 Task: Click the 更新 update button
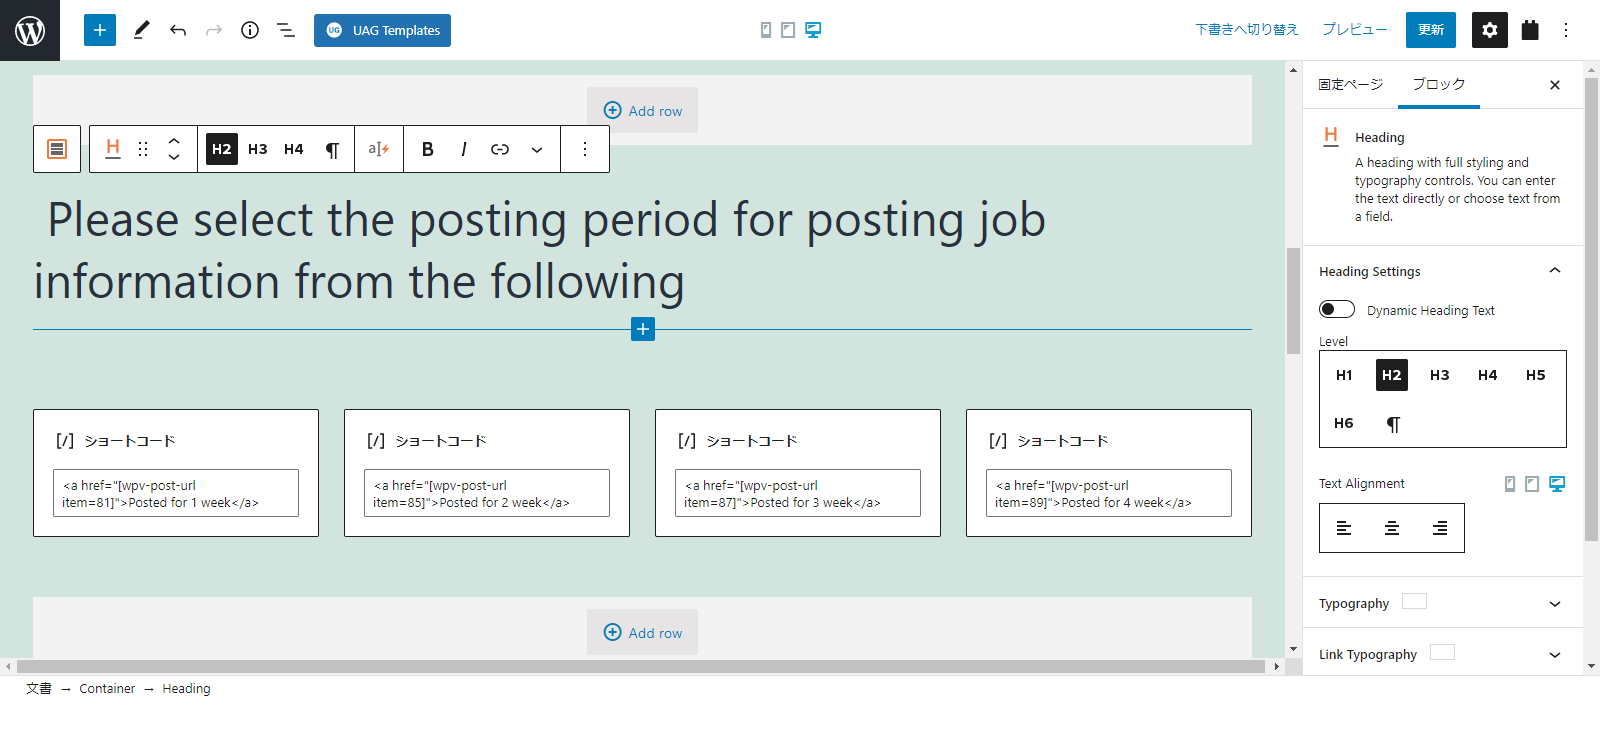click(1431, 30)
